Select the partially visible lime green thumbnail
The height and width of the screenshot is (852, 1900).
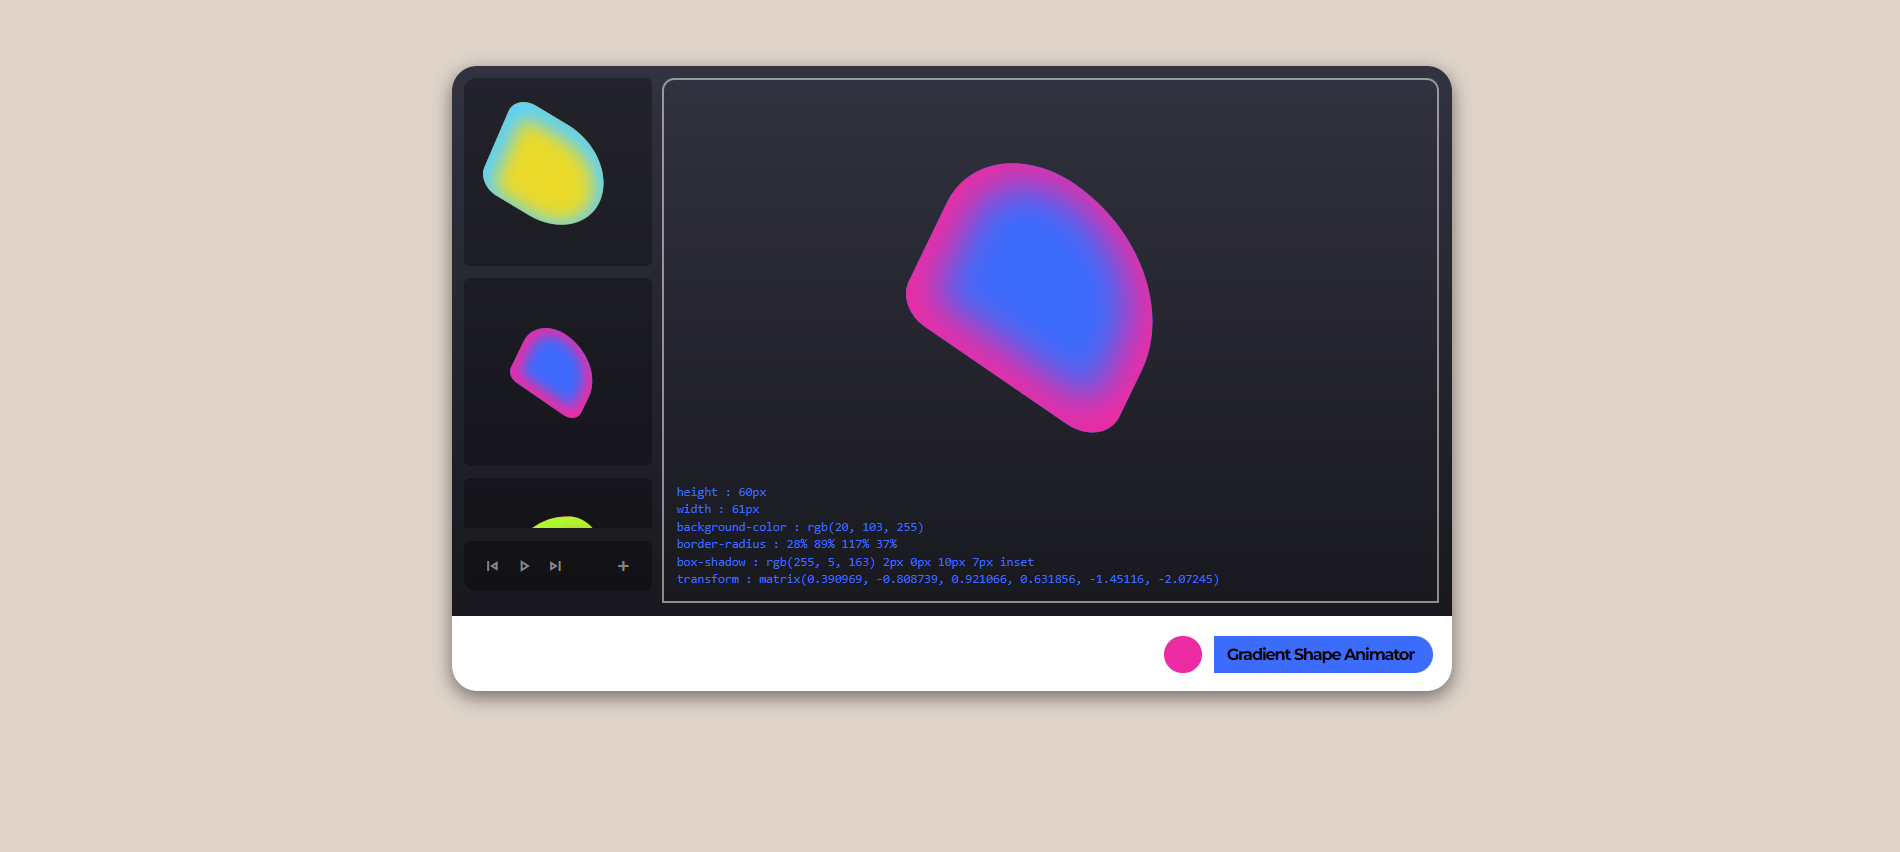[557, 505]
